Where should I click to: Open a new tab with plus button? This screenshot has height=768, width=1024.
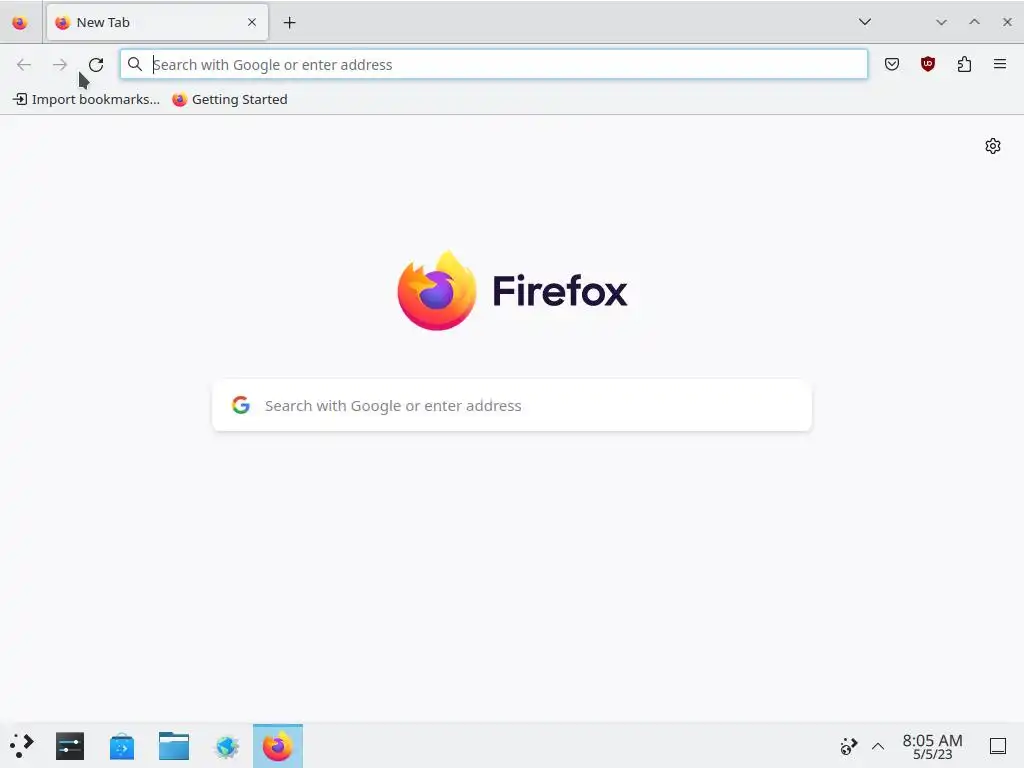click(289, 23)
